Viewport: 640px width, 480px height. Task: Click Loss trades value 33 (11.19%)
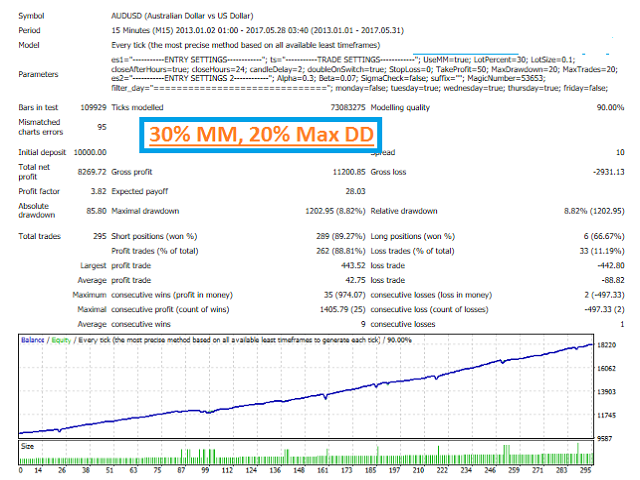click(602, 251)
